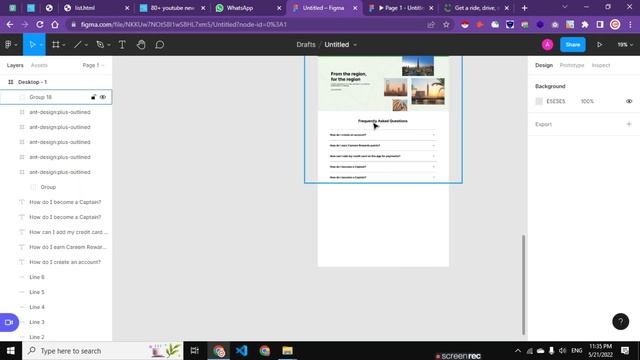
Task: Switch to the Assets tab
Action: (39, 65)
